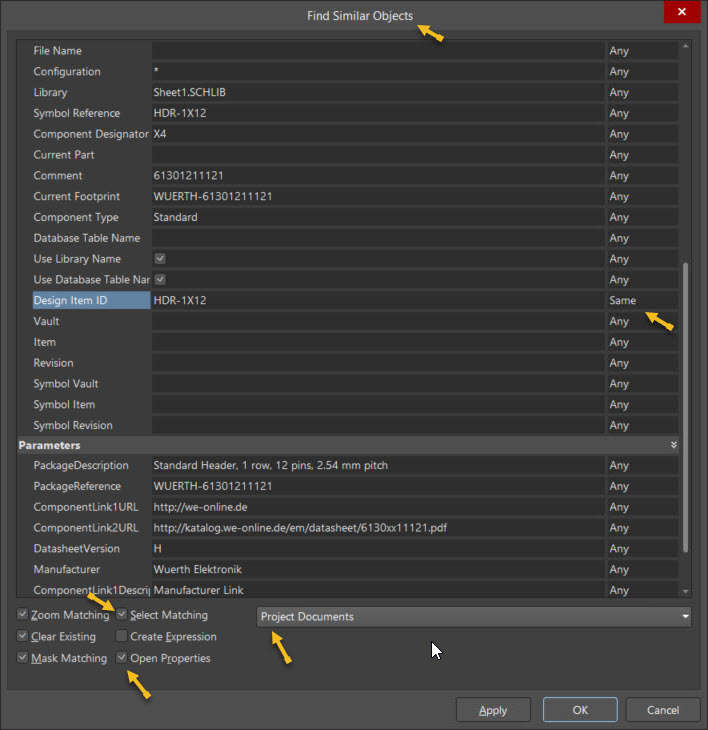Open Vault row match type Any
Image resolution: width=708 pixels, height=730 pixels.
click(x=642, y=321)
